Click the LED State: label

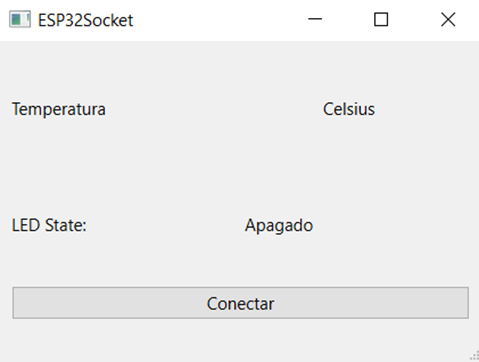[49, 225]
